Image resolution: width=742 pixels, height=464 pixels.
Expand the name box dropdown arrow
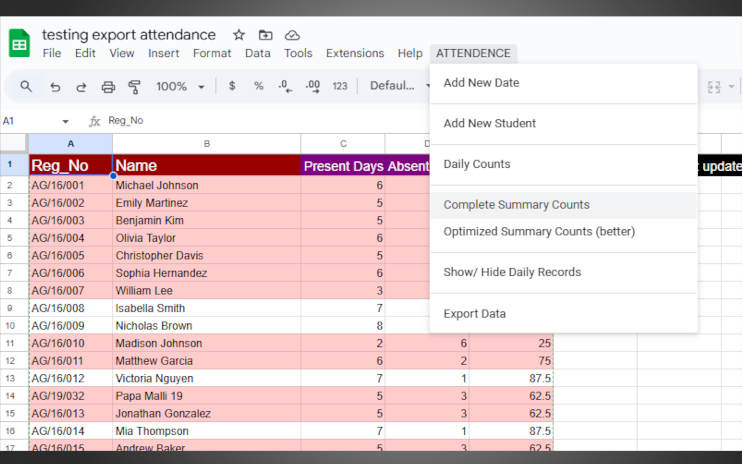(65, 122)
